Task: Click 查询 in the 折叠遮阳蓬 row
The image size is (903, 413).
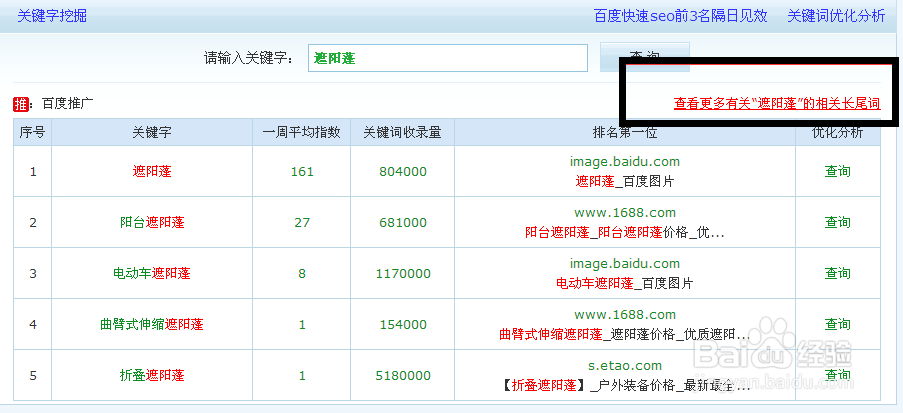Action: (x=837, y=375)
